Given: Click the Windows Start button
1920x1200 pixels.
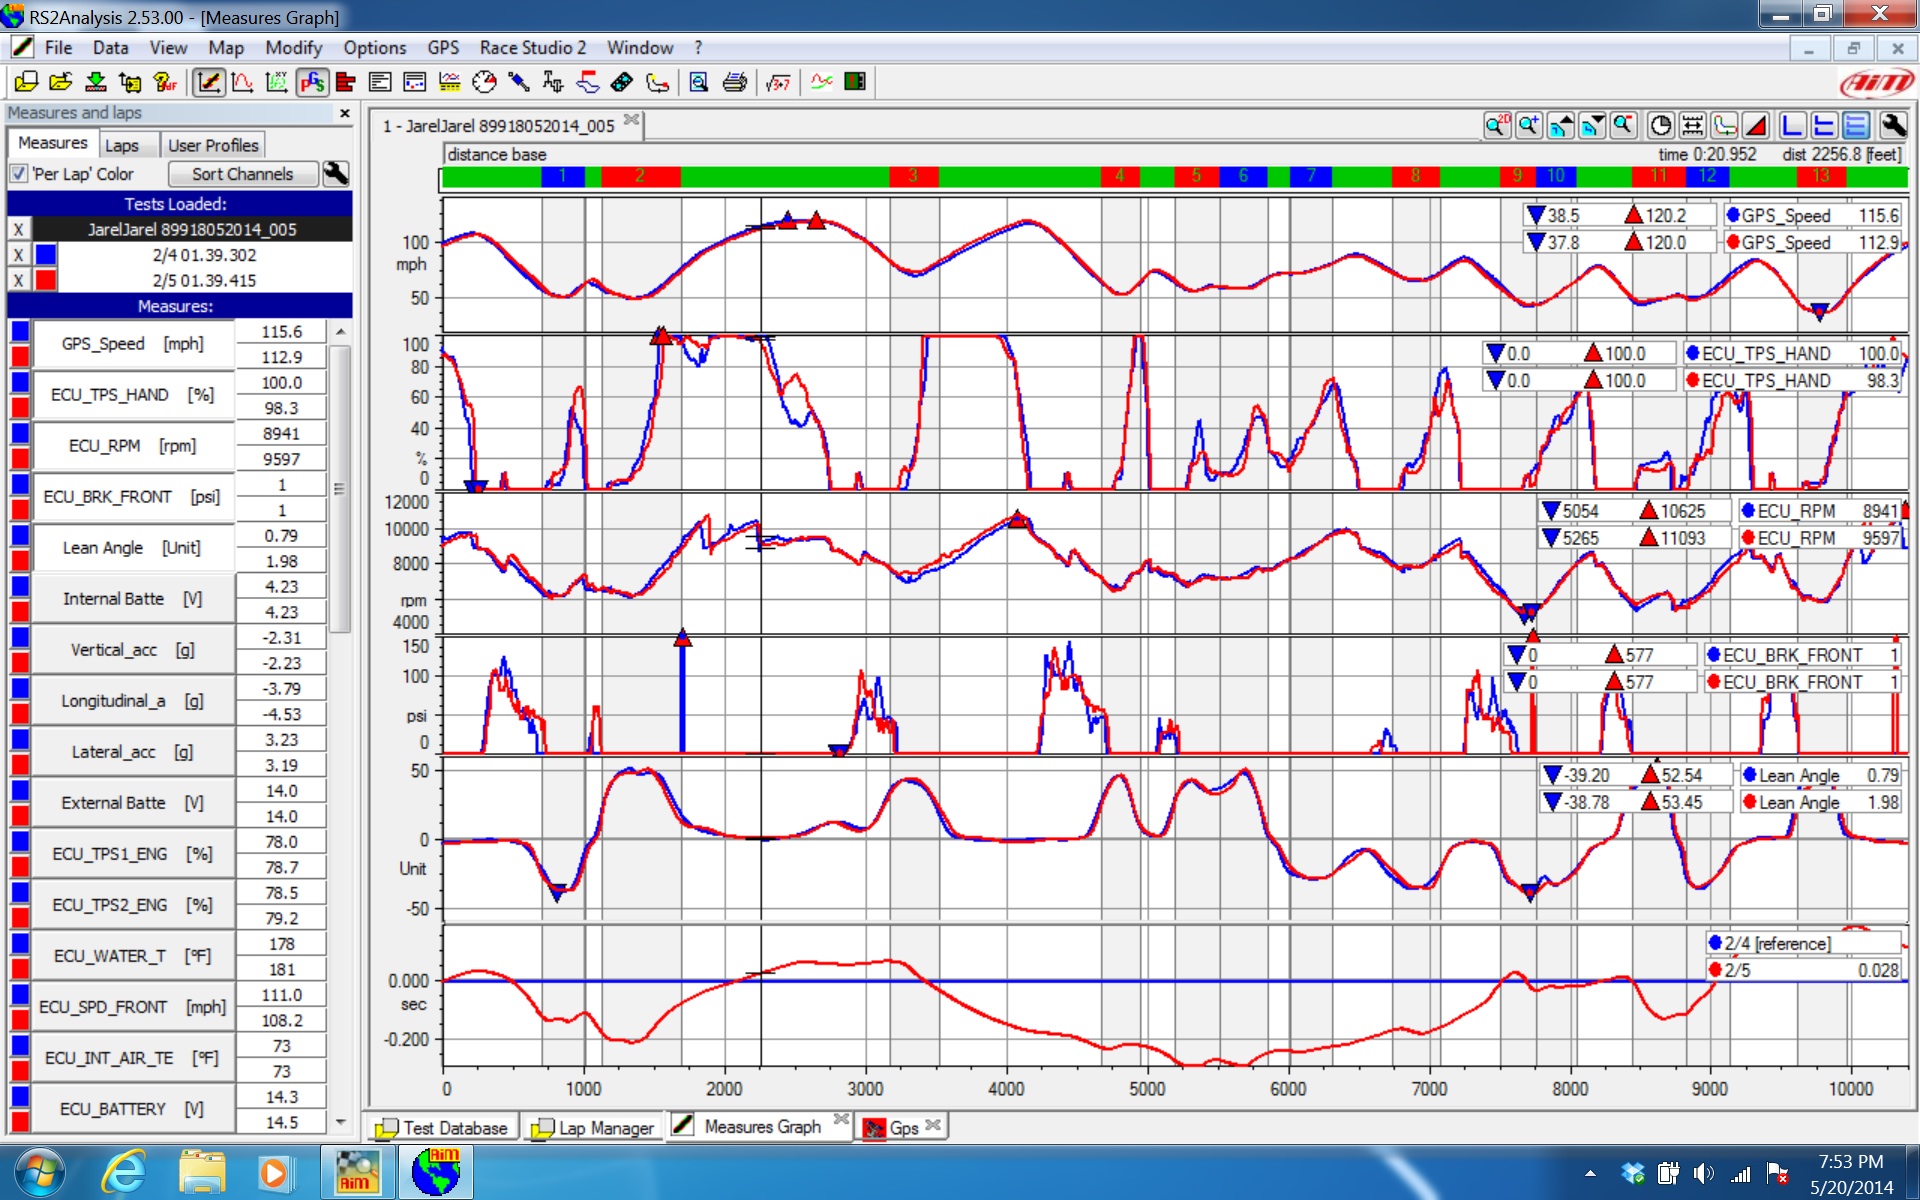Looking at the screenshot, I should click(38, 1172).
